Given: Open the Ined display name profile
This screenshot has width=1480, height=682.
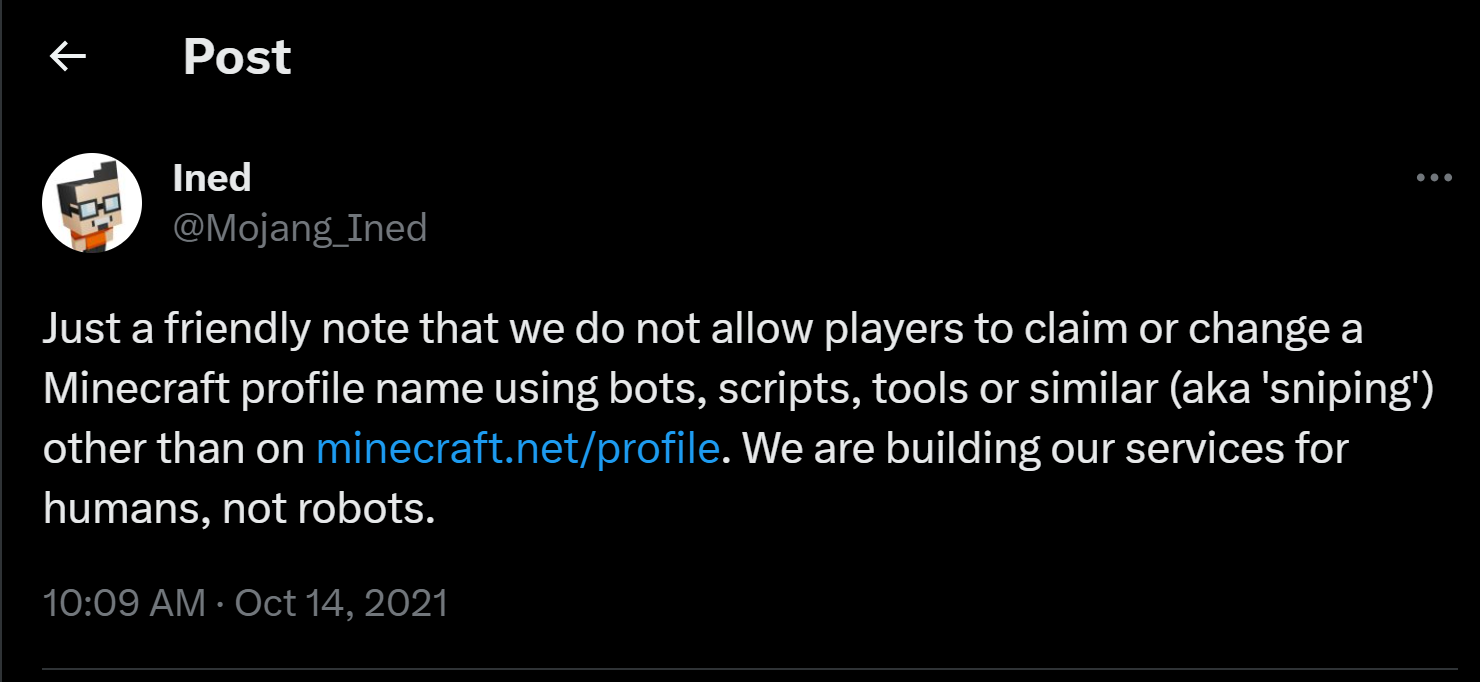Looking at the screenshot, I should (212, 179).
